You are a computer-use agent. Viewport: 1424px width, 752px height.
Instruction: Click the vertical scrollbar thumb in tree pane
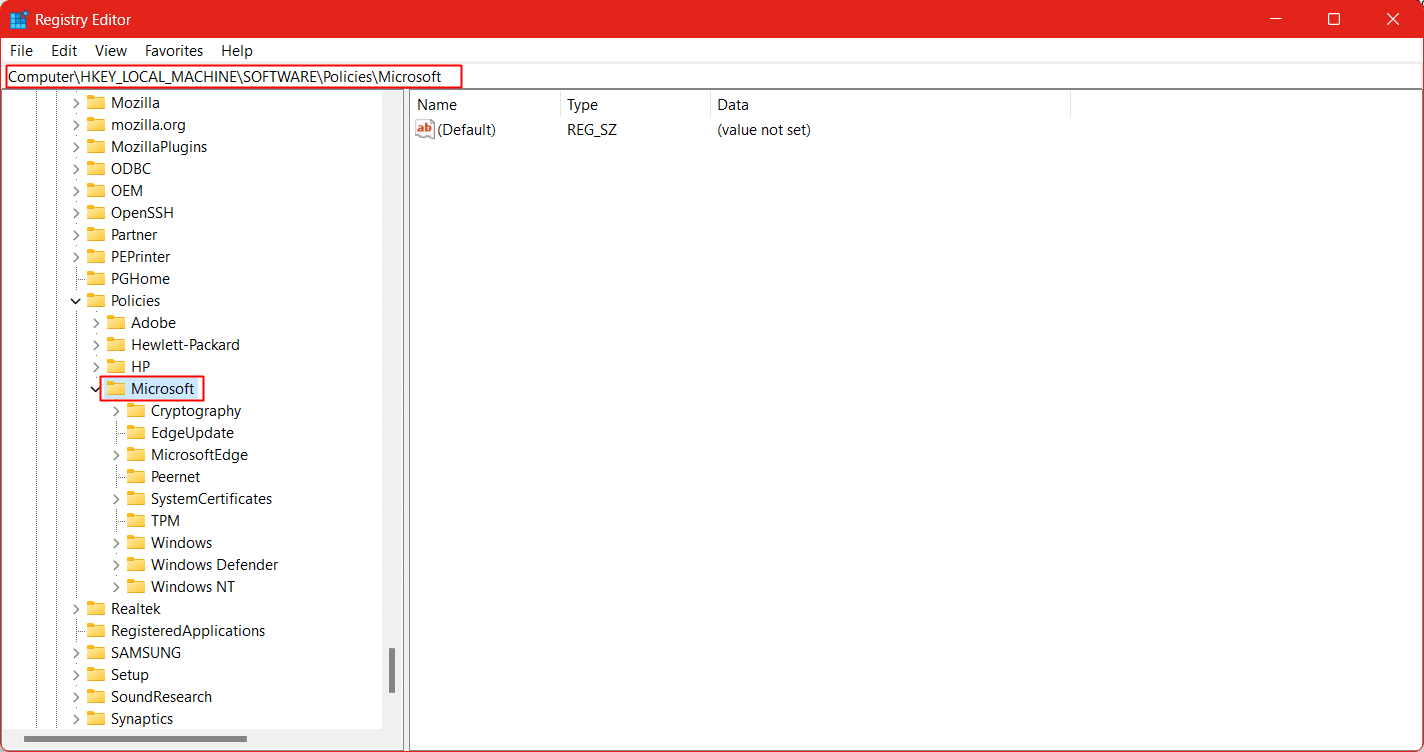392,671
